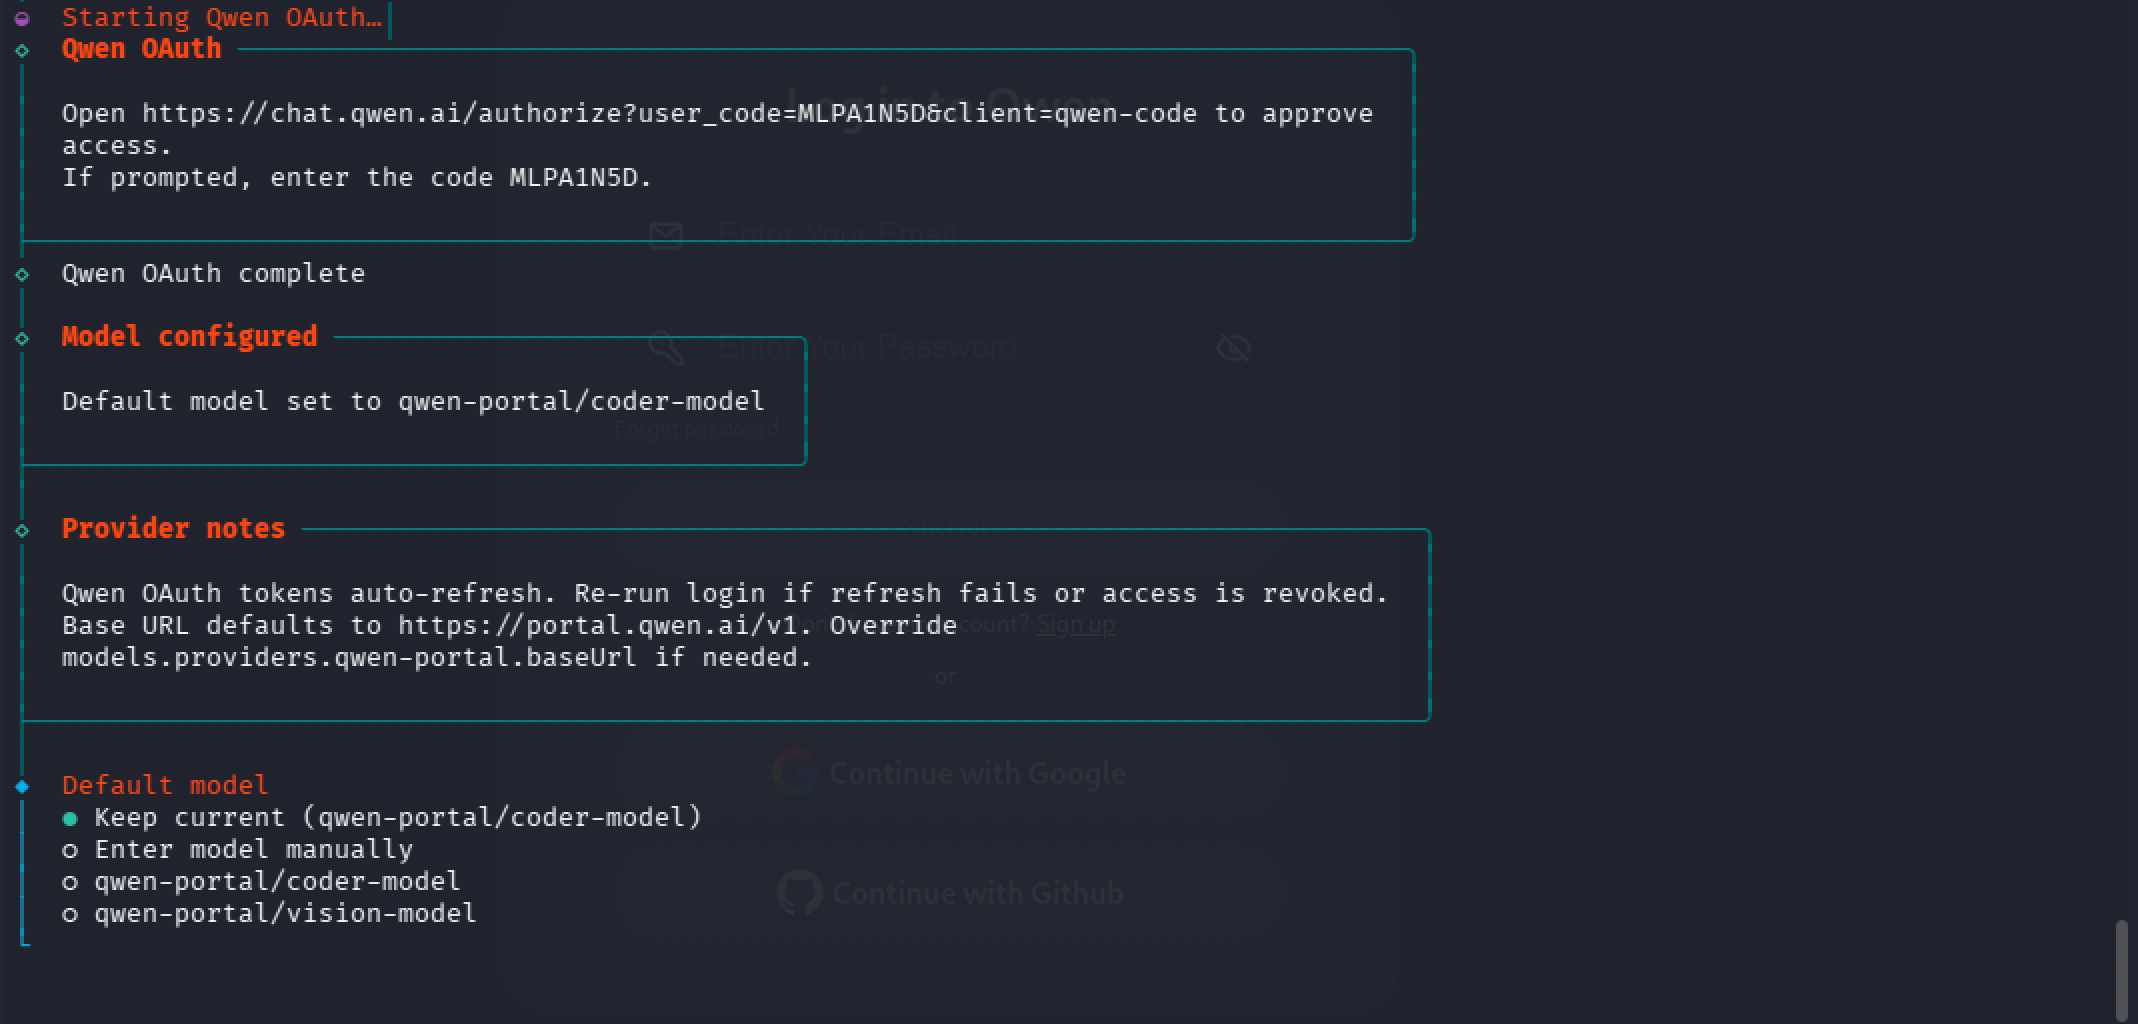The image size is (2138, 1024).
Task: Choose the Enter model manually option
Action: point(70,850)
